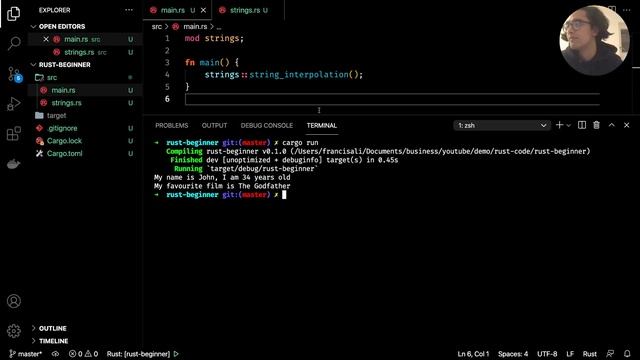The width and height of the screenshot is (640, 360).
Task: Open the Explorer view in activity bar
Action: pos(13,14)
